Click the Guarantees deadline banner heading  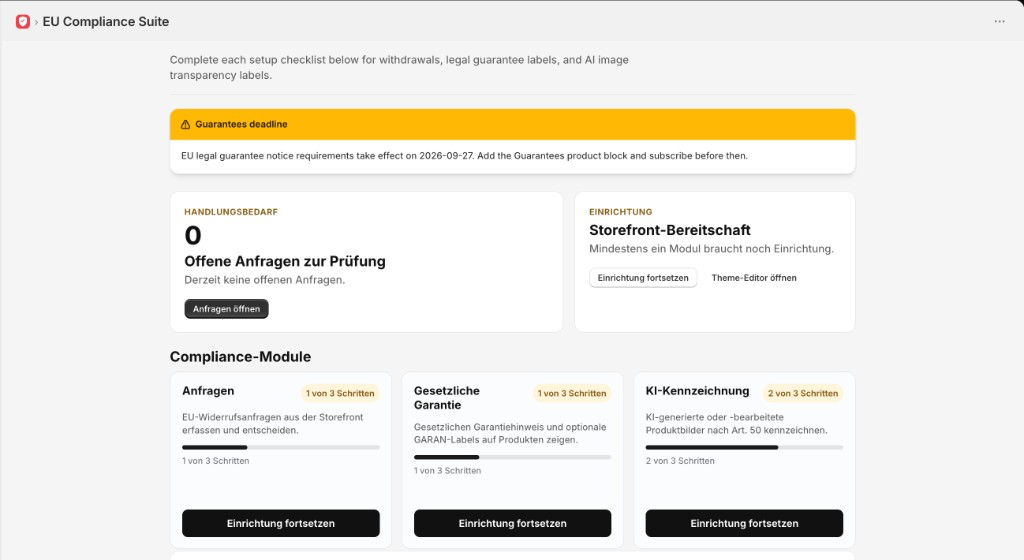[241, 124]
